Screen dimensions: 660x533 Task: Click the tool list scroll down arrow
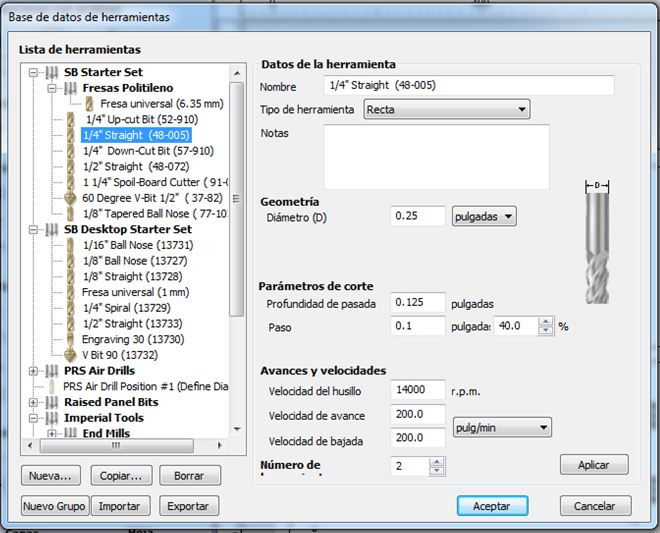tap(237, 429)
